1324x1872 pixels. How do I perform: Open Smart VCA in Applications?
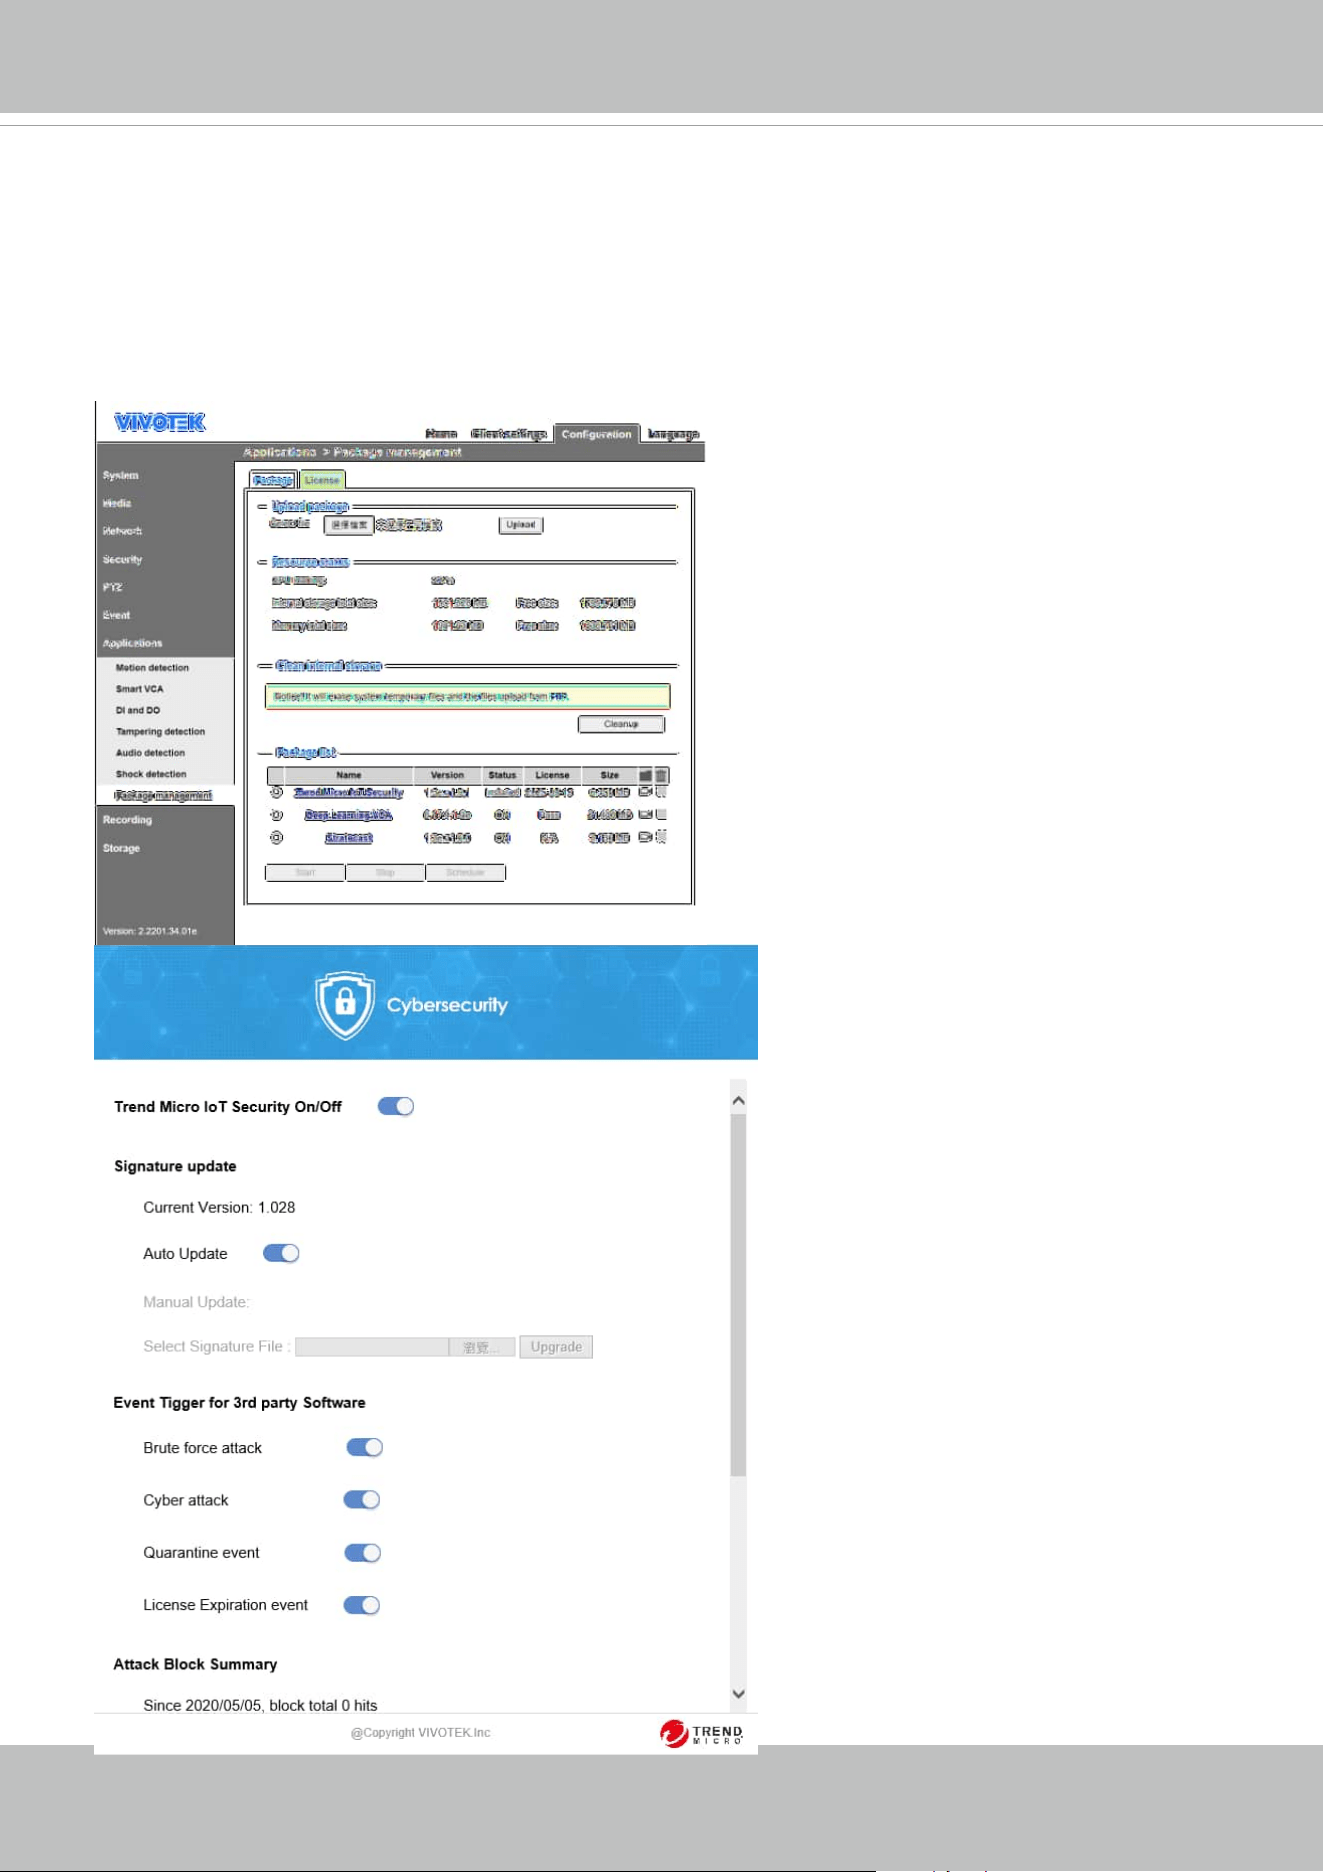pos(140,689)
